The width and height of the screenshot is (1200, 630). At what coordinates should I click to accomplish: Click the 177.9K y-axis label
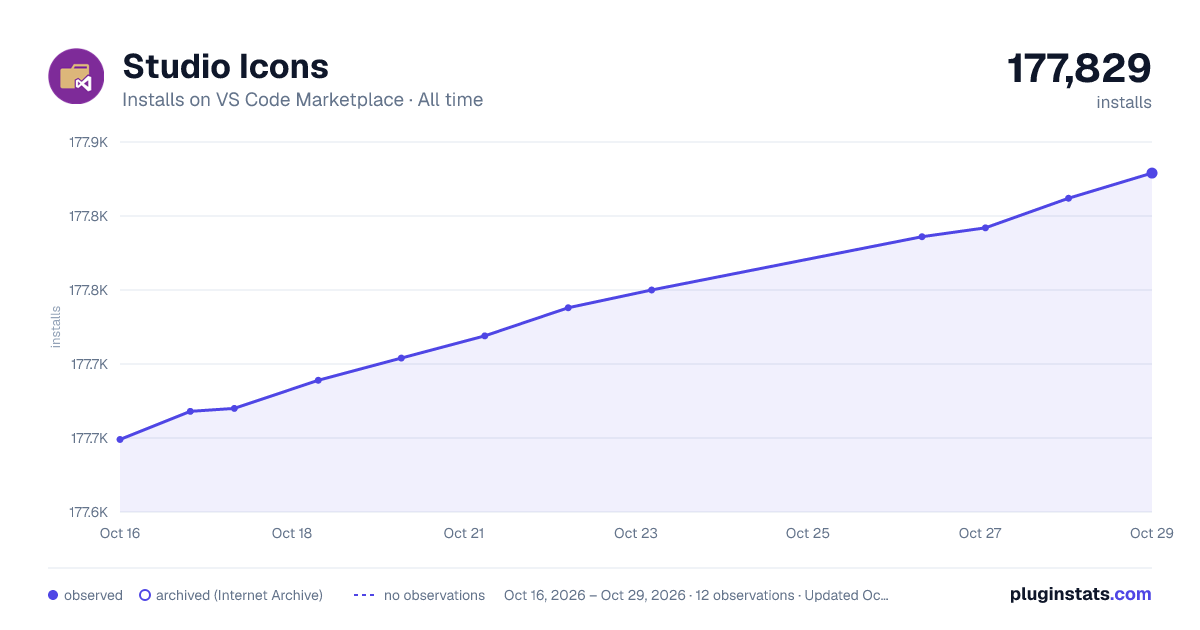coord(88,142)
